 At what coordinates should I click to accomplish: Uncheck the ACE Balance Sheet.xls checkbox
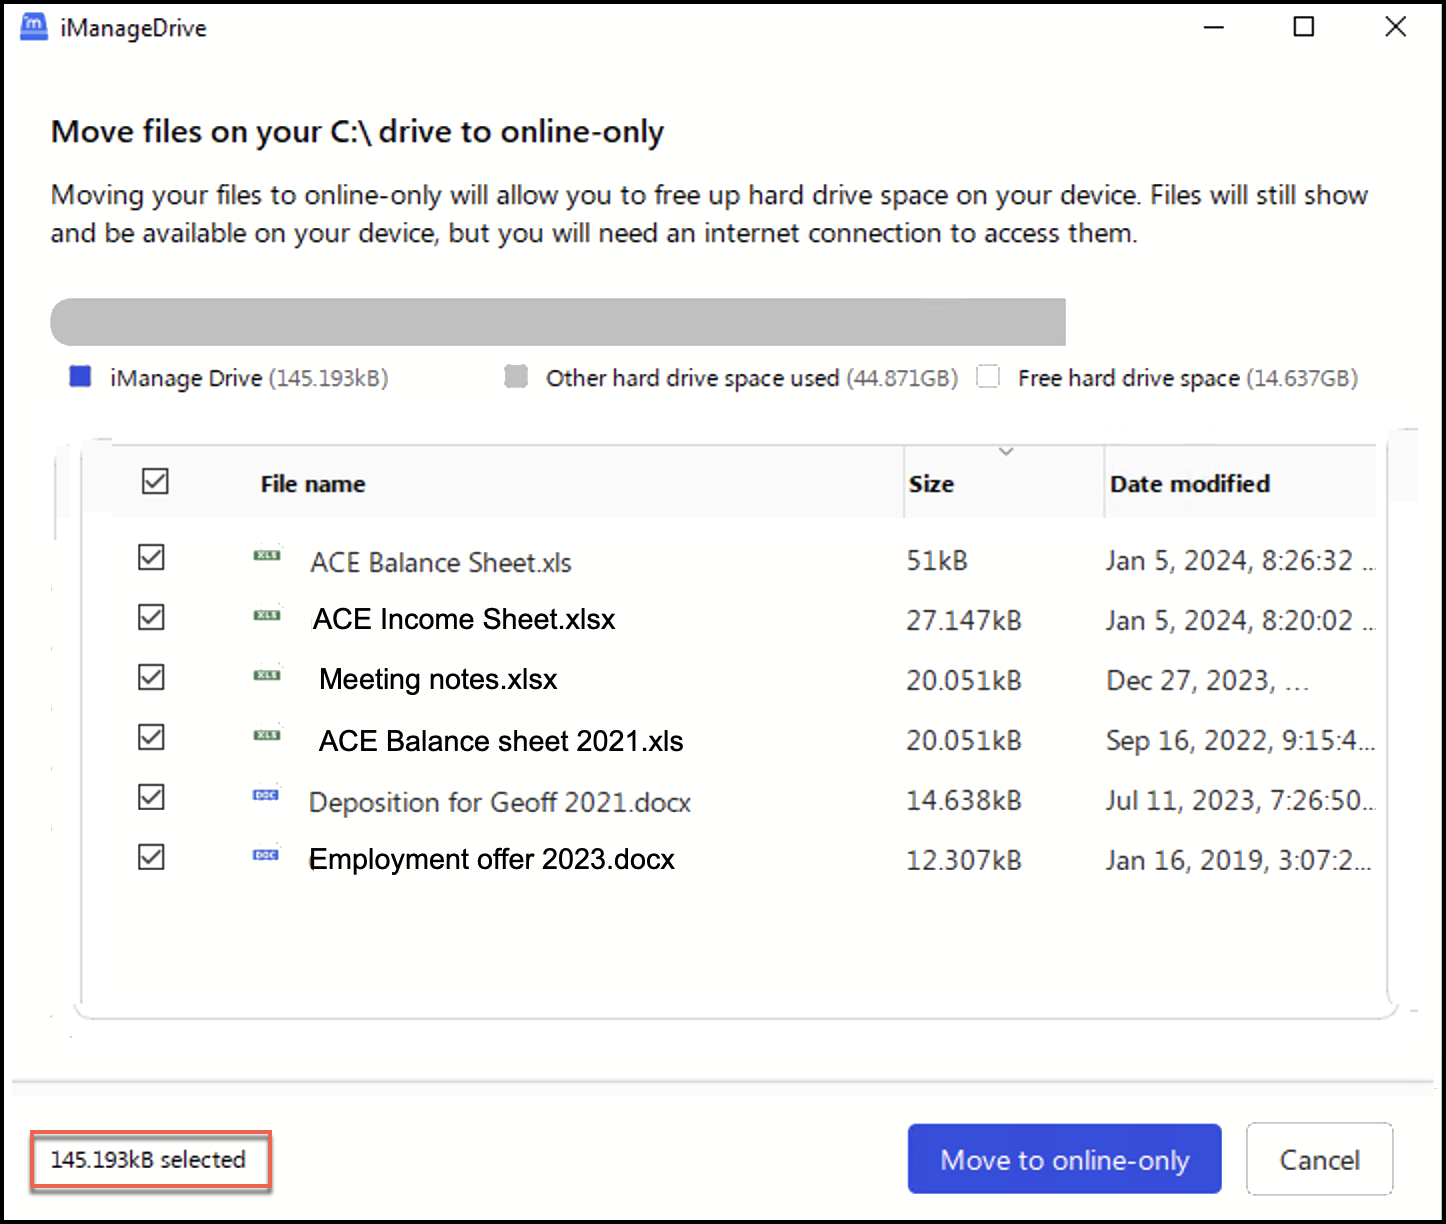point(151,557)
